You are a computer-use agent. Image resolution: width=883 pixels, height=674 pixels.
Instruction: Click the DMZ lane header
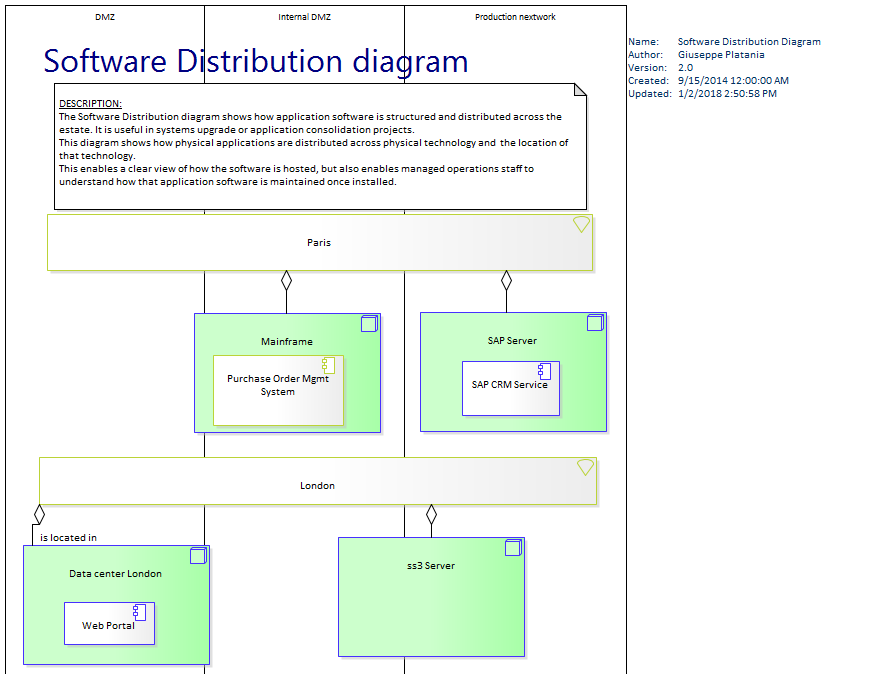tap(104, 16)
